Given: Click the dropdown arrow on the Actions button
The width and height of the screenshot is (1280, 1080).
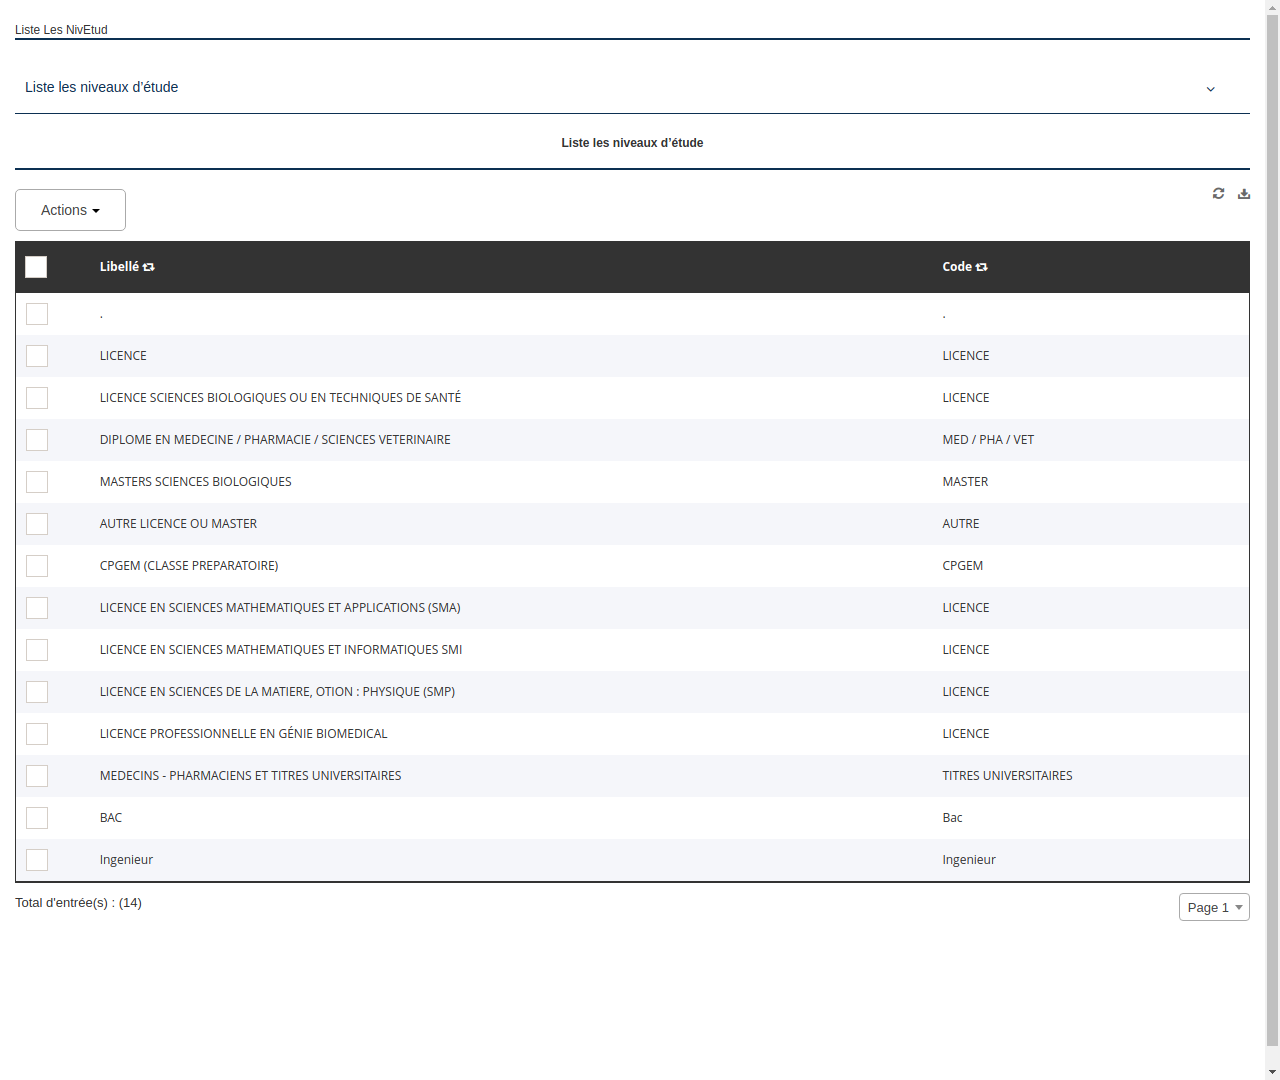Looking at the screenshot, I should click(x=97, y=210).
